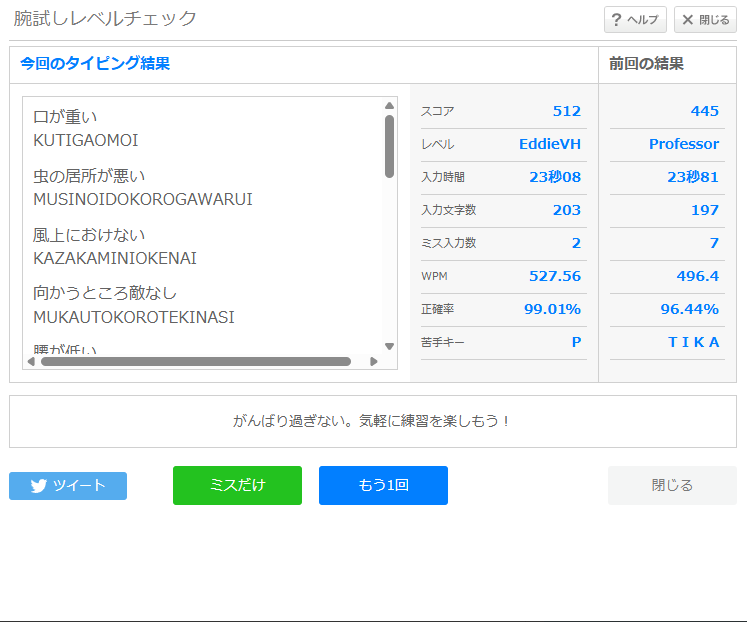747x622 pixels.
Task: Click the 今回のタイピング結果 heading
Action: pos(95,64)
